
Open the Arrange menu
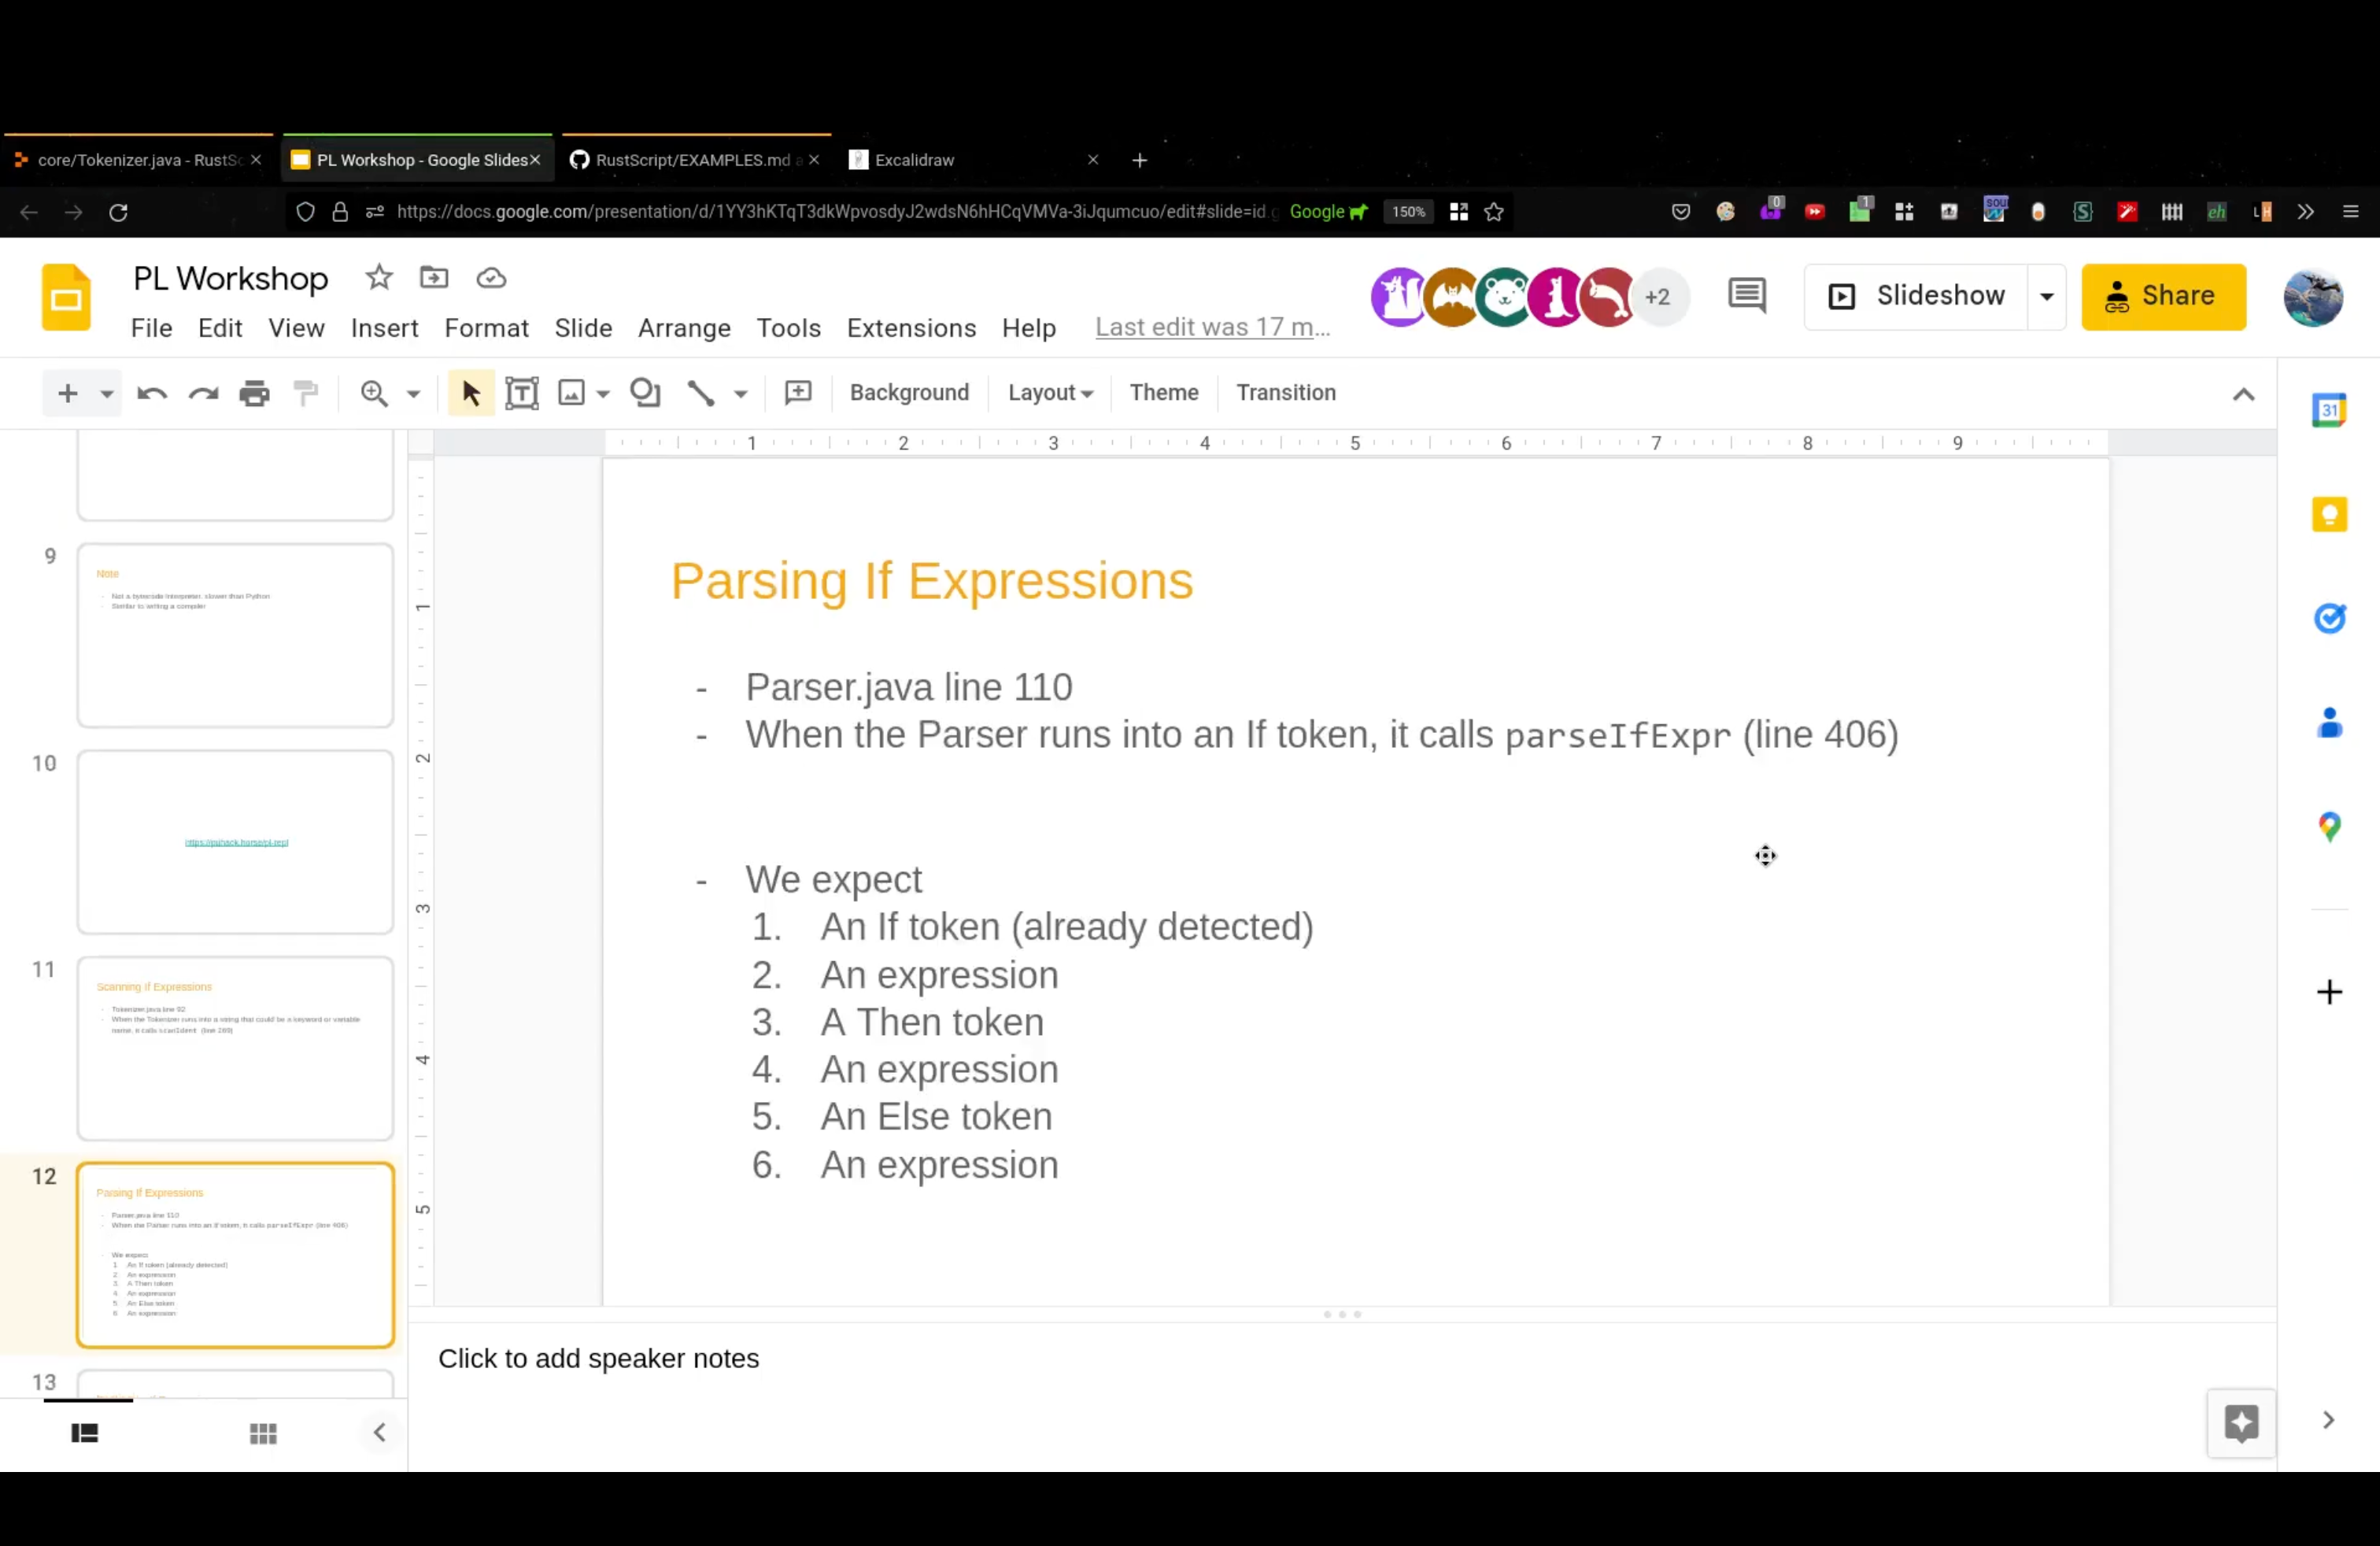point(685,328)
